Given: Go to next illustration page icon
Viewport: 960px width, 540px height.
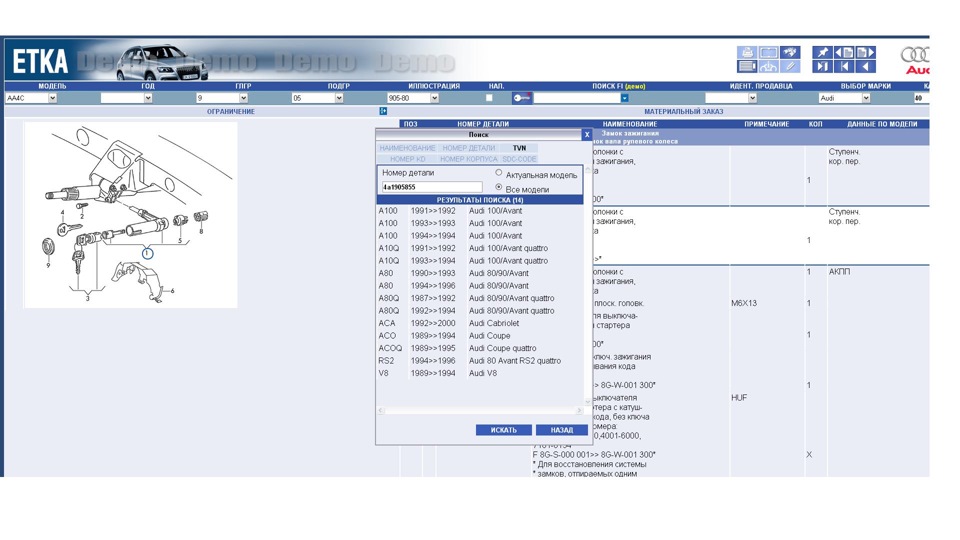Looking at the screenshot, I should [x=865, y=53].
